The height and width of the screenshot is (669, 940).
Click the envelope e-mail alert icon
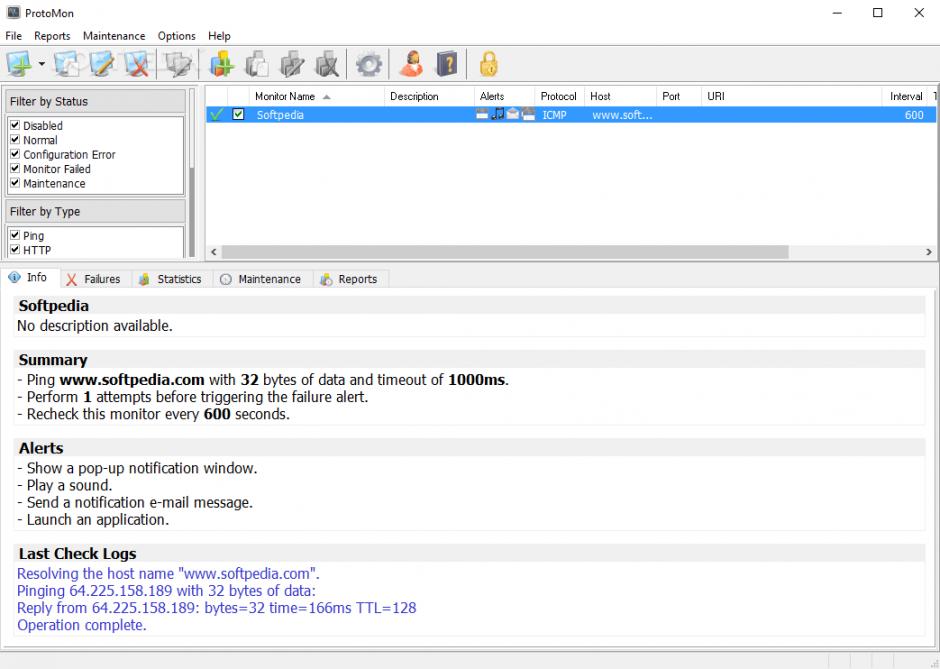[513, 114]
